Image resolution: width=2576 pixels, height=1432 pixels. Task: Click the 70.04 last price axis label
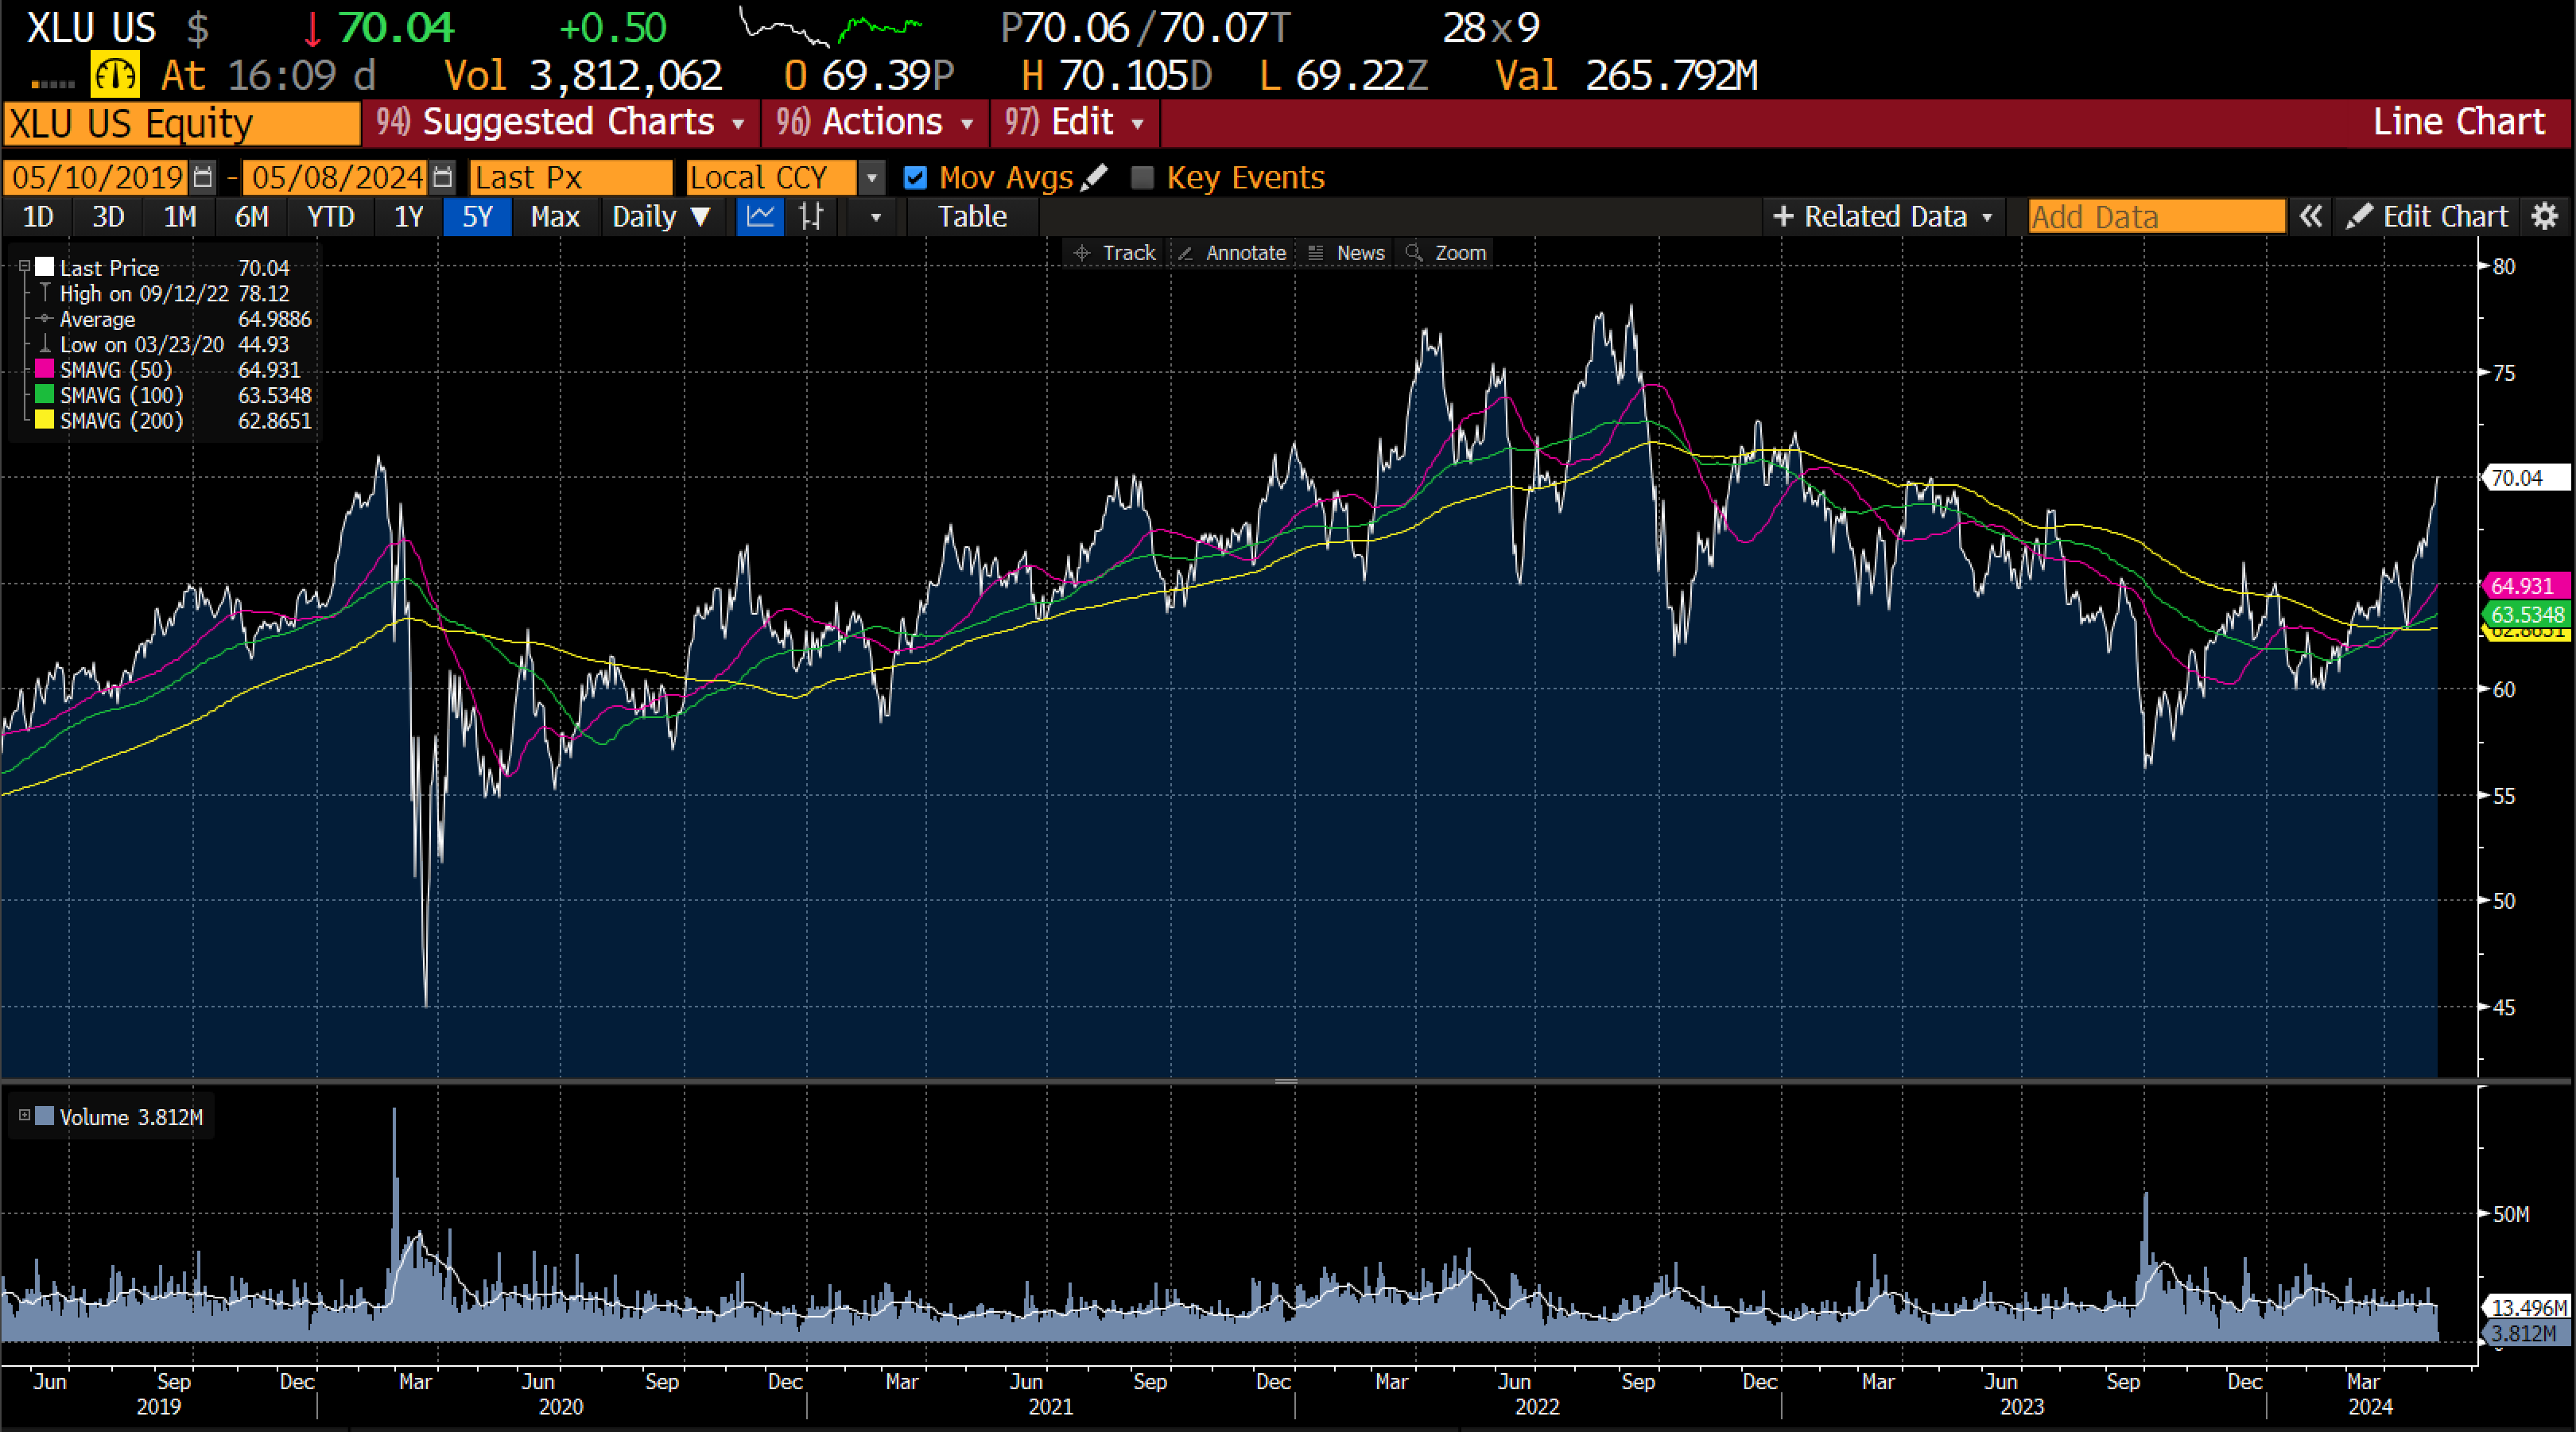2526,478
